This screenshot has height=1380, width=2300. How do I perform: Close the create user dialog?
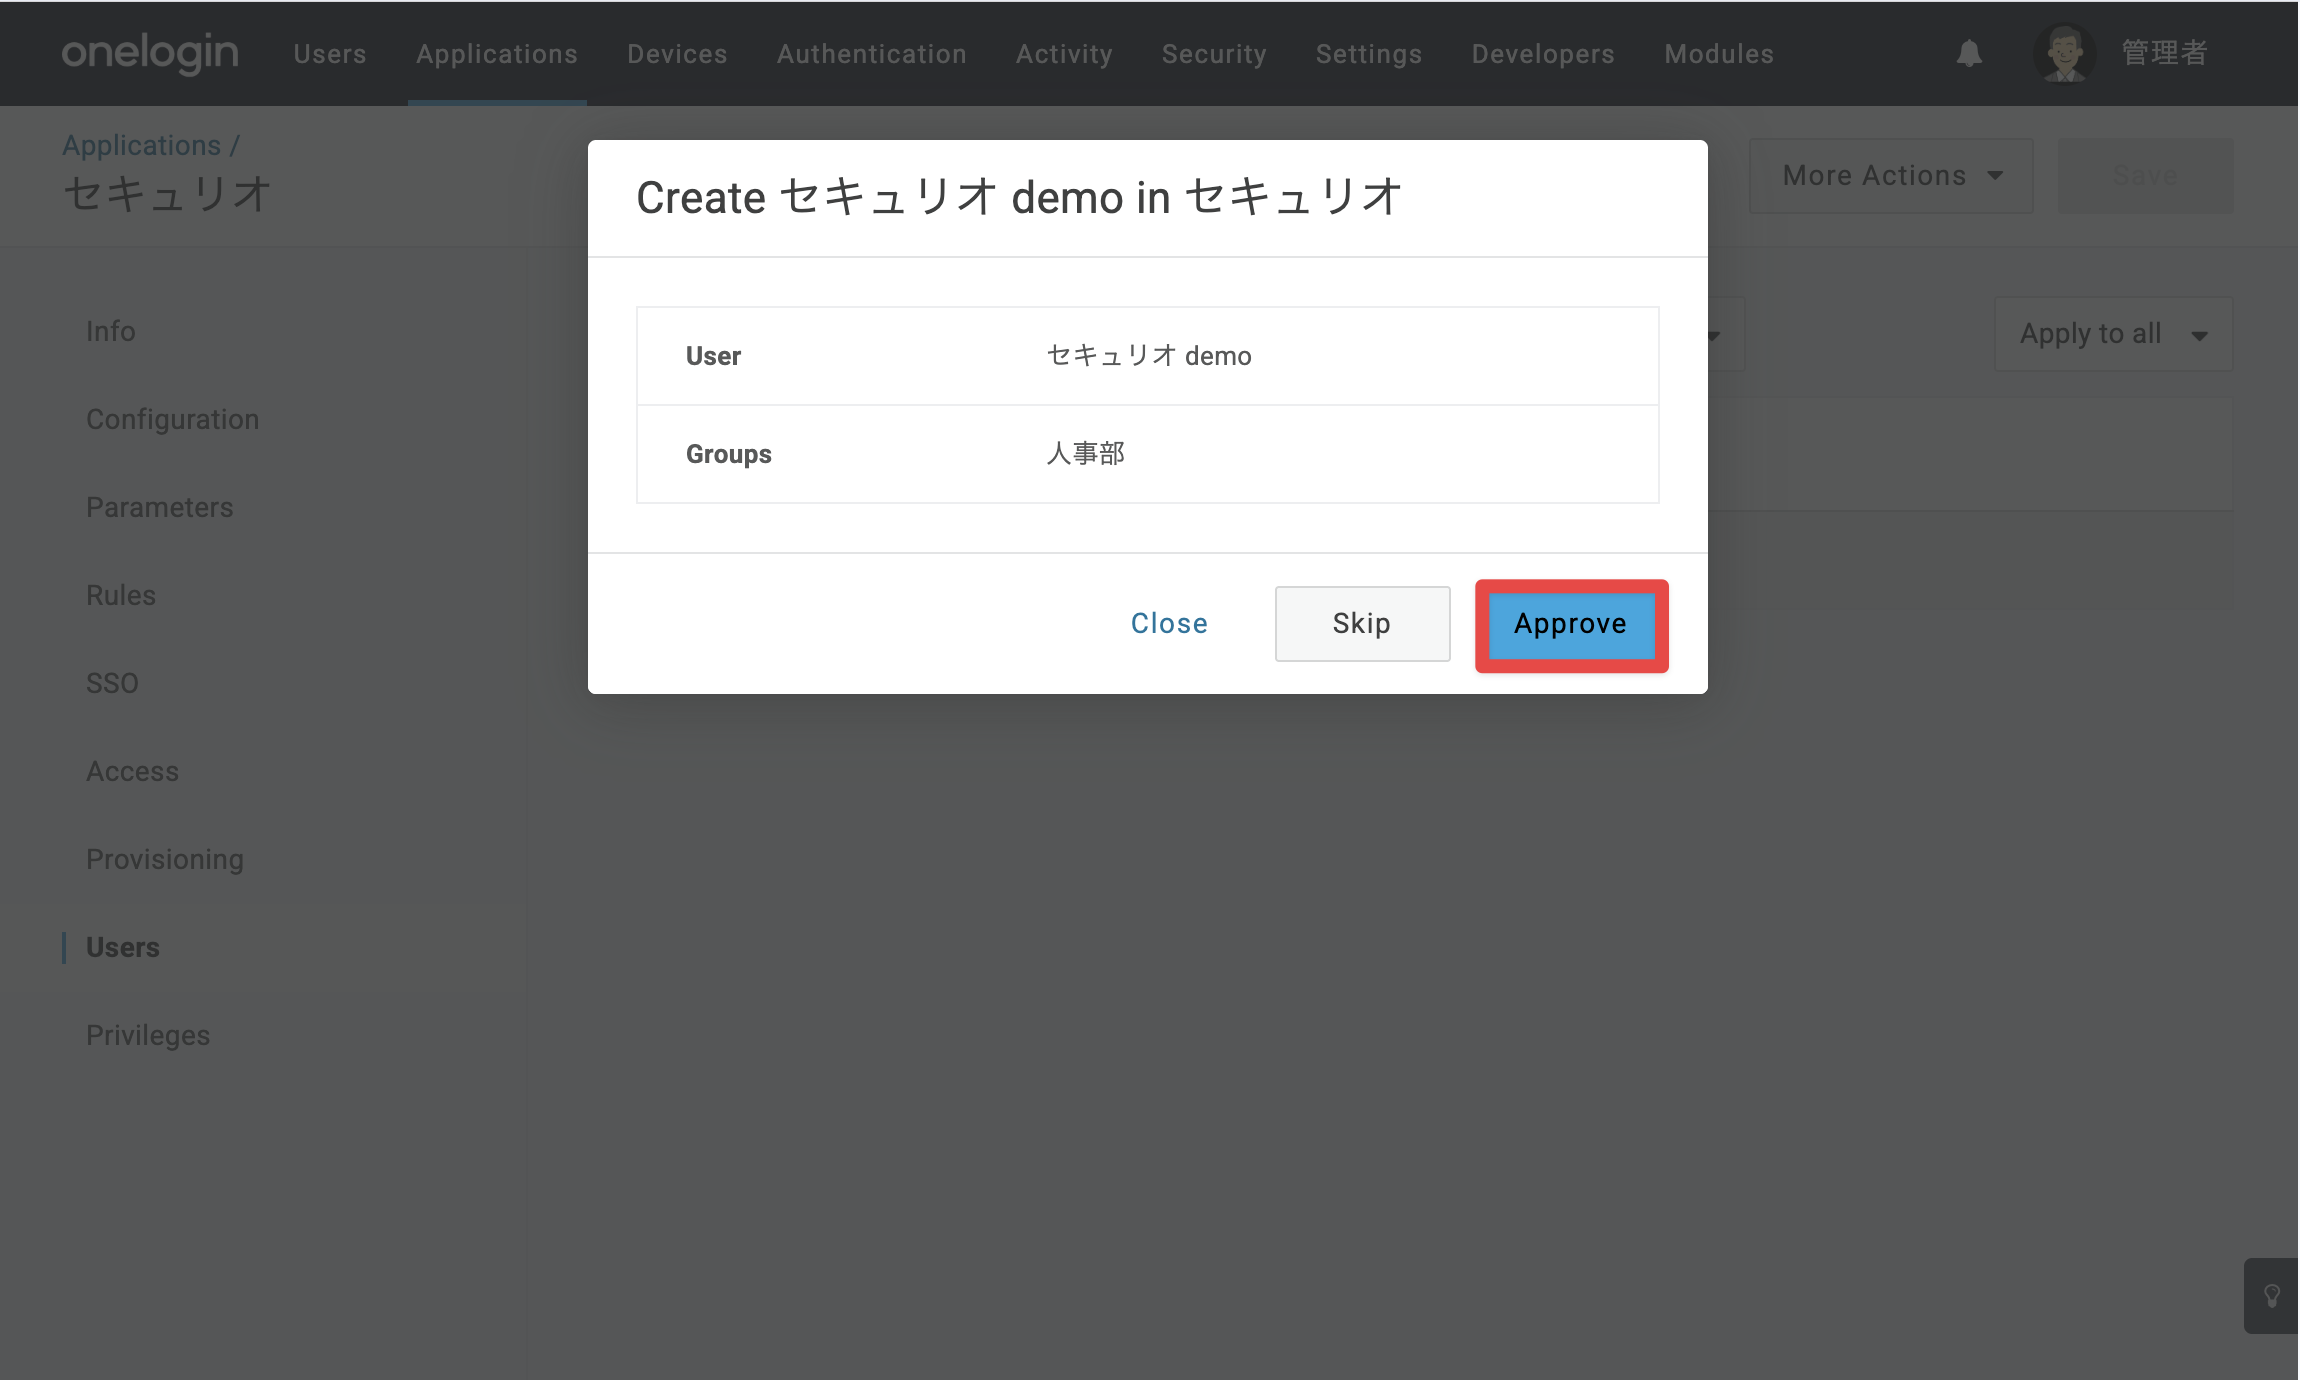1169,624
